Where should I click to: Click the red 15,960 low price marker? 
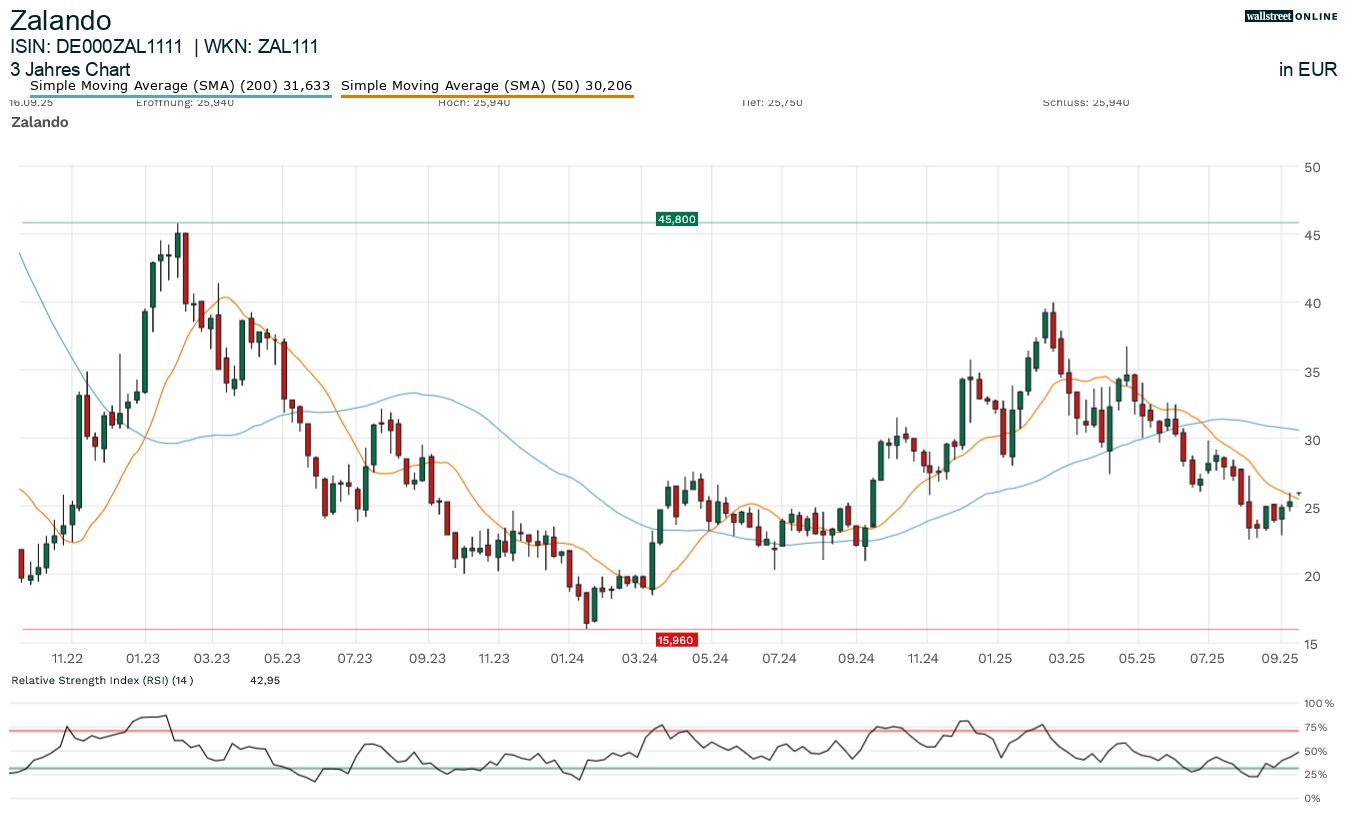pos(676,640)
